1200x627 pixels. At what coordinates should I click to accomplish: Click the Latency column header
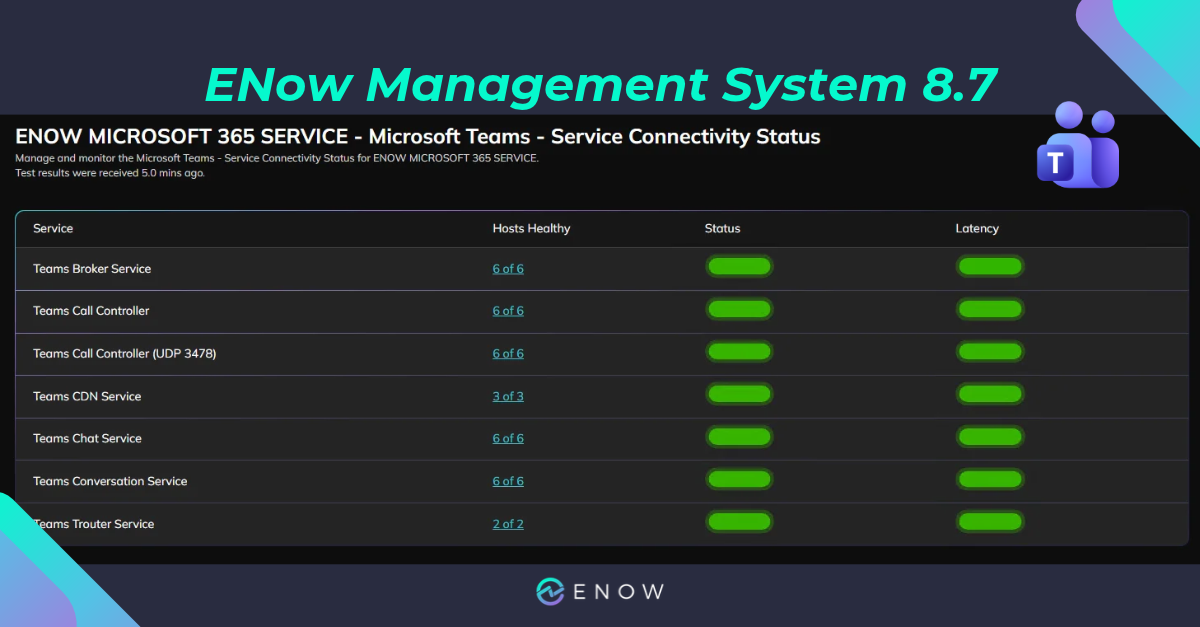tap(977, 229)
